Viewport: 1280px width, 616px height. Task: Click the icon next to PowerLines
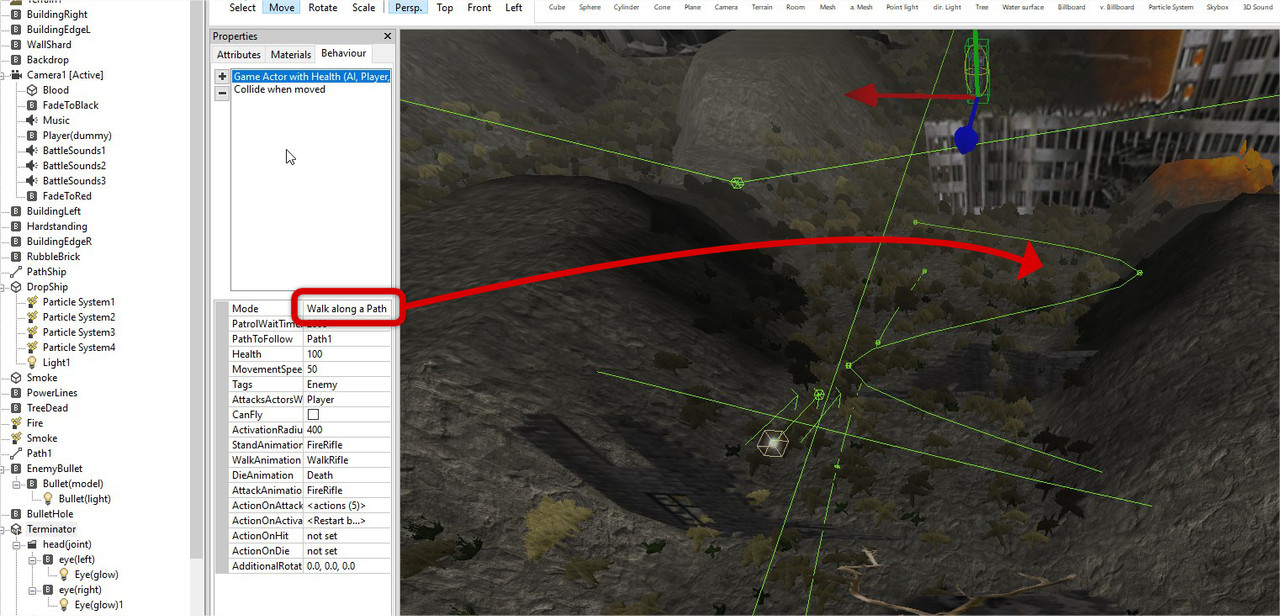coord(16,393)
